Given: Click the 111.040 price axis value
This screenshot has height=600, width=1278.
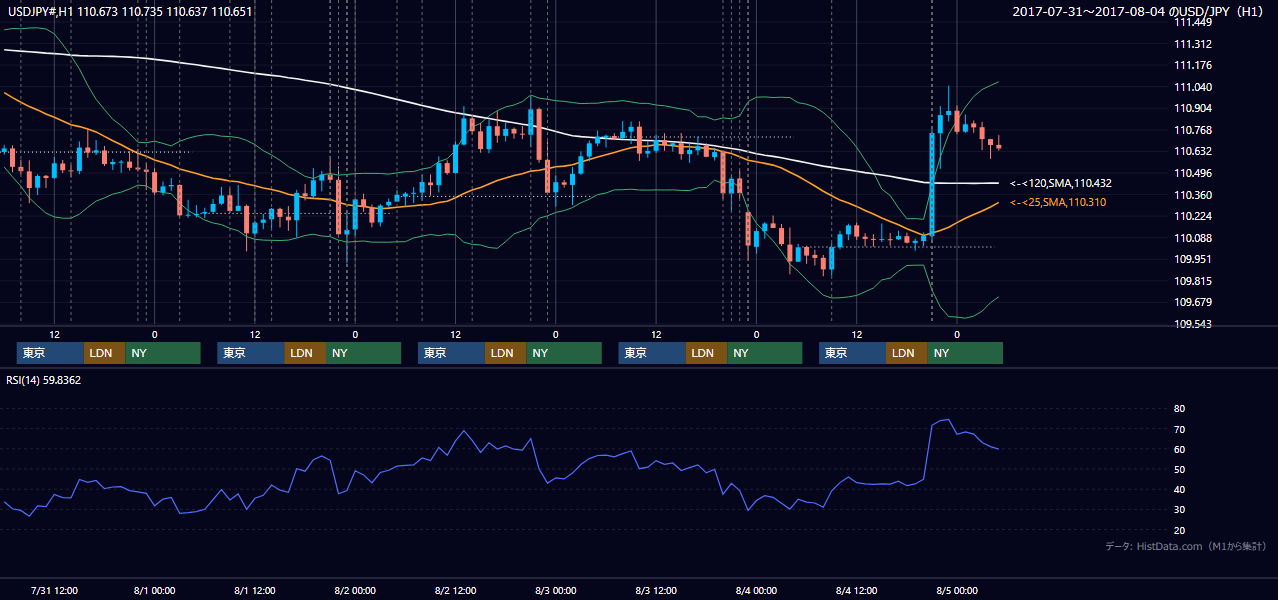Looking at the screenshot, I should 1192,87.
